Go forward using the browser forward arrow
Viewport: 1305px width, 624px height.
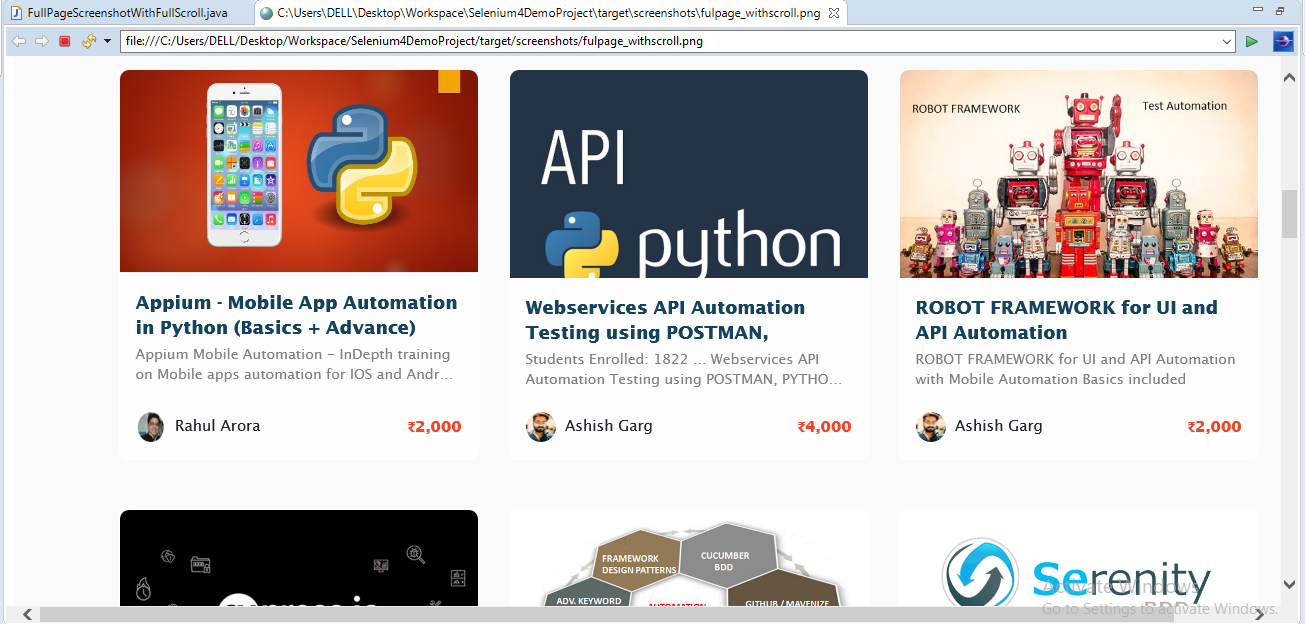pyautogui.click(x=42, y=41)
